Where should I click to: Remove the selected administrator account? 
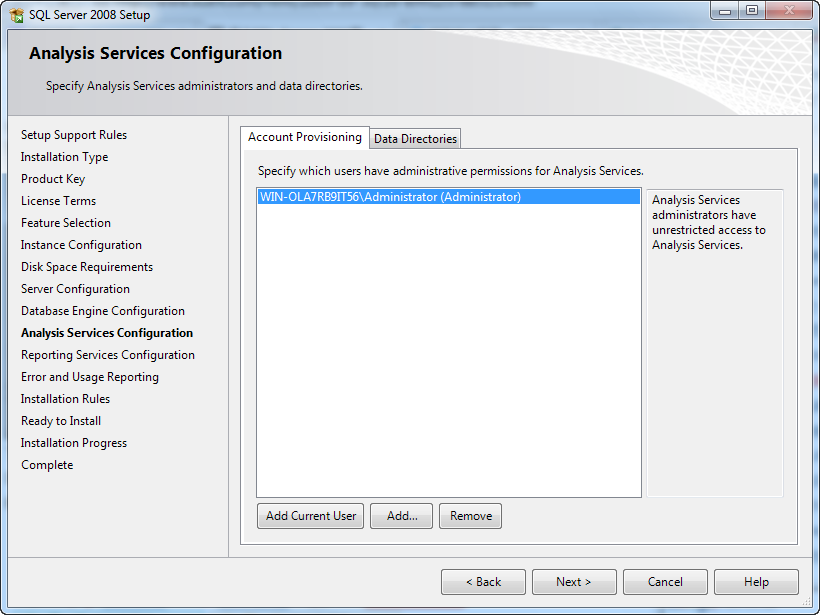click(470, 516)
